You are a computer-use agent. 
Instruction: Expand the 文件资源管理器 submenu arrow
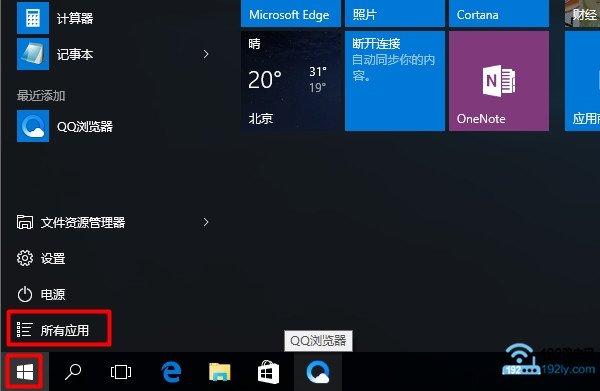(x=206, y=222)
